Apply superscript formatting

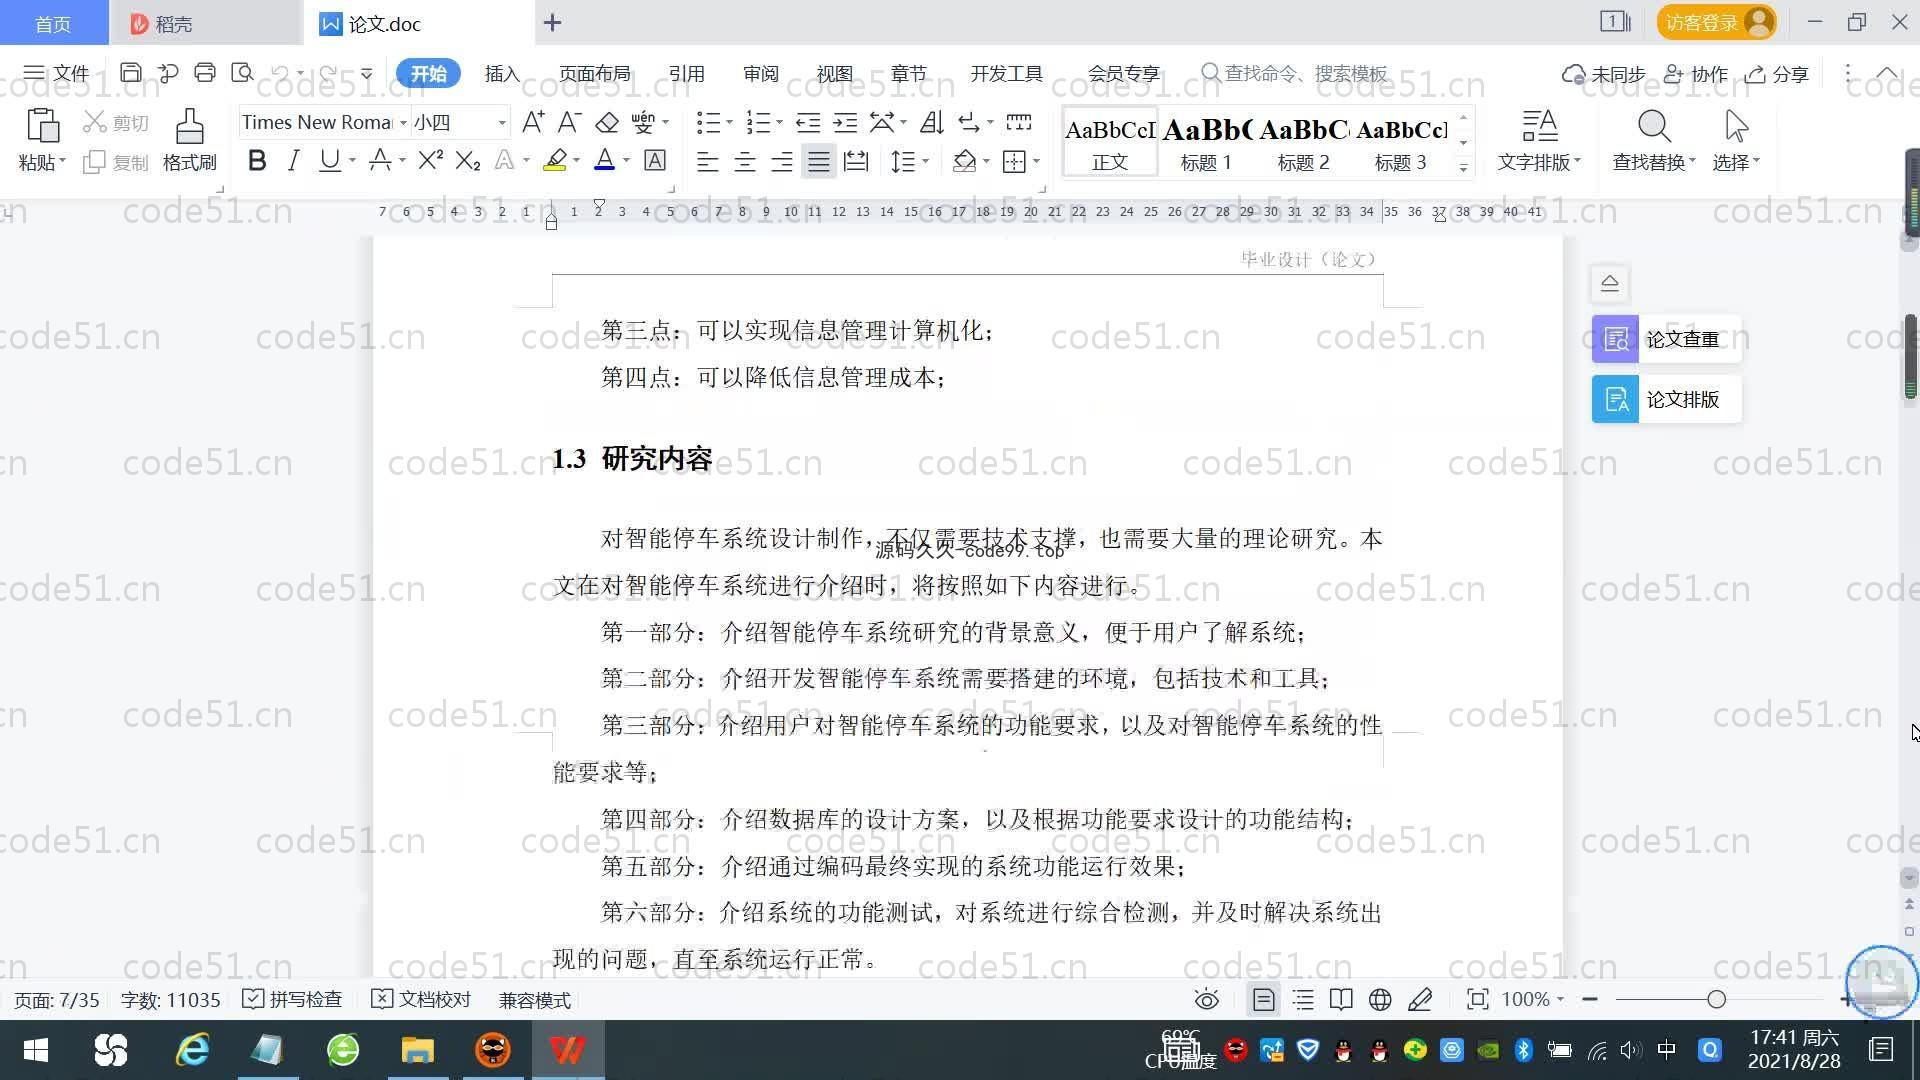pyautogui.click(x=431, y=160)
